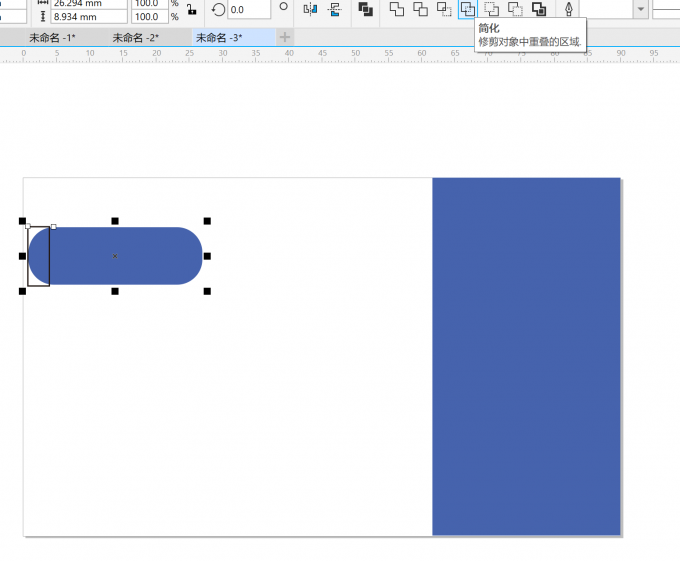The width and height of the screenshot is (680, 561).
Task: Click the Trim shapes icon
Action: point(420,9)
